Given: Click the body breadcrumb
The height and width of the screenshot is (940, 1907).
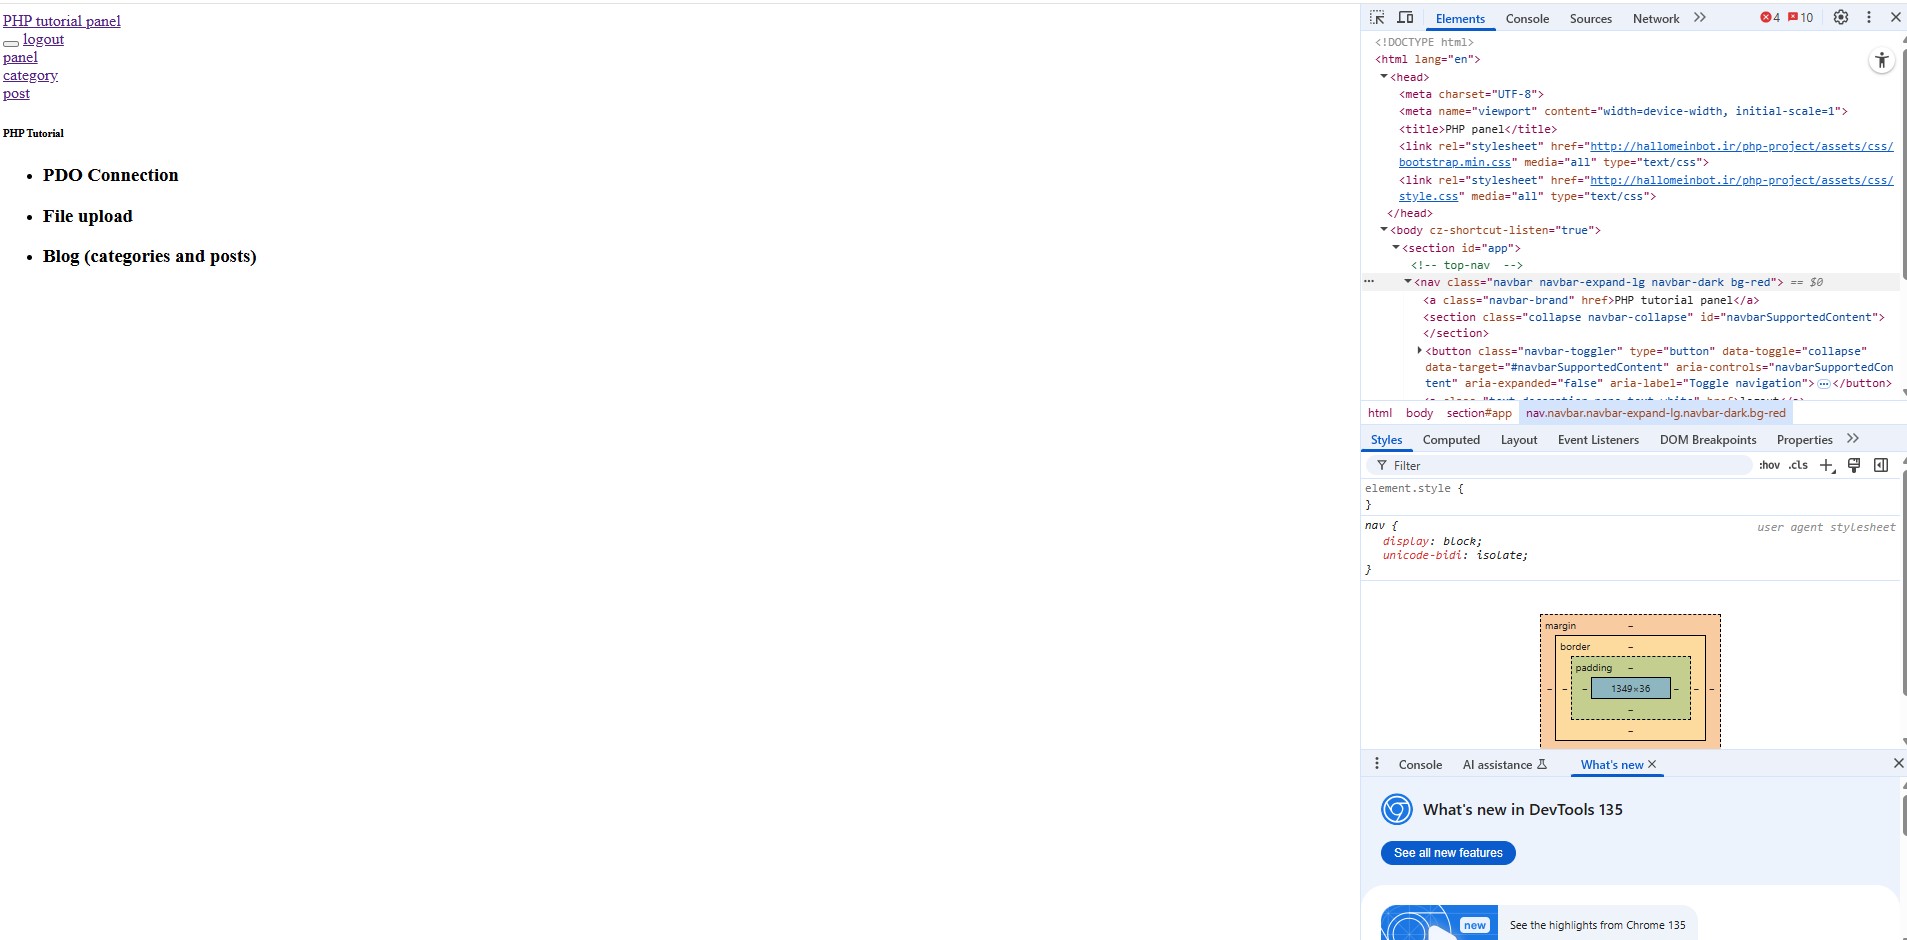Looking at the screenshot, I should click(1419, 413).
